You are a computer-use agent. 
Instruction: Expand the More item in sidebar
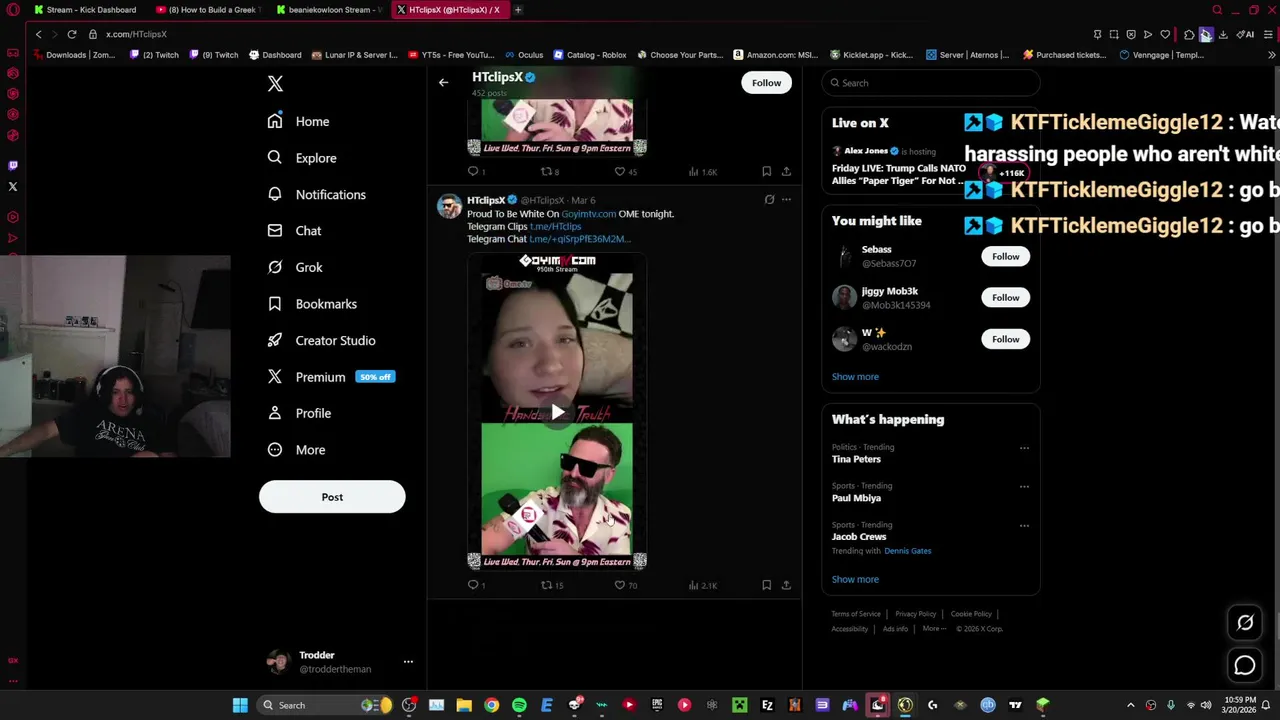click(x=296, y=450)
